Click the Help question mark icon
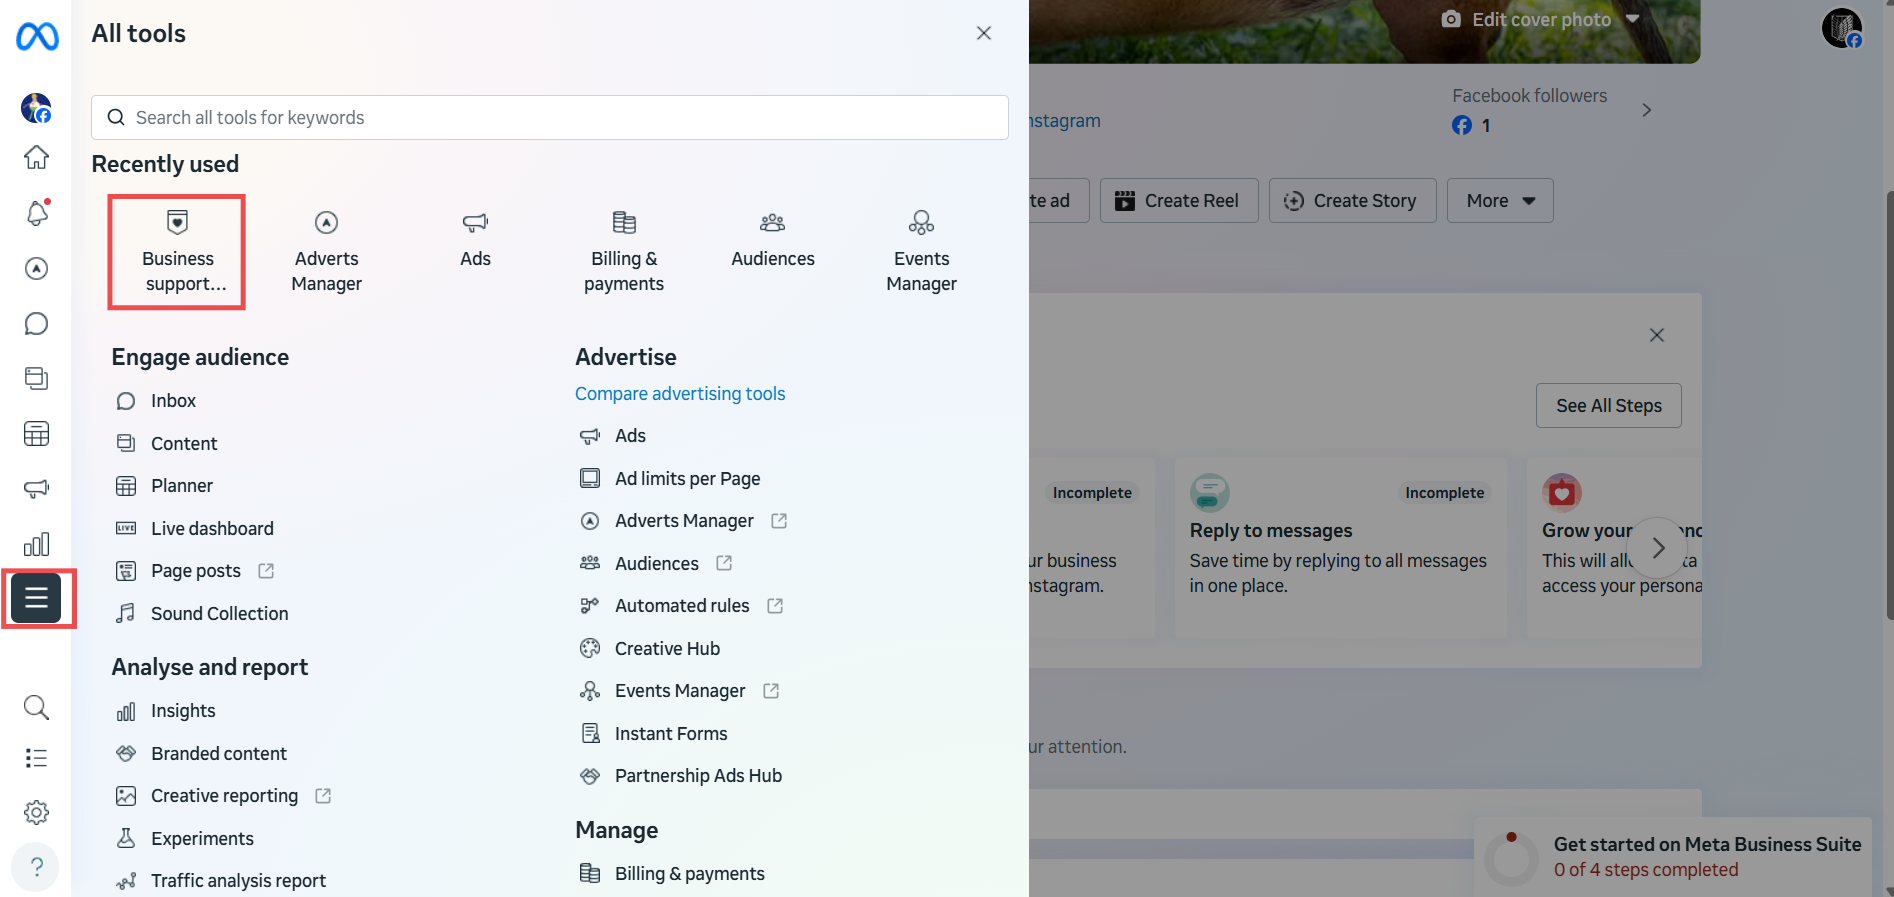The image size is (1894, 897). pyautogui.click(x=37, y=866)
